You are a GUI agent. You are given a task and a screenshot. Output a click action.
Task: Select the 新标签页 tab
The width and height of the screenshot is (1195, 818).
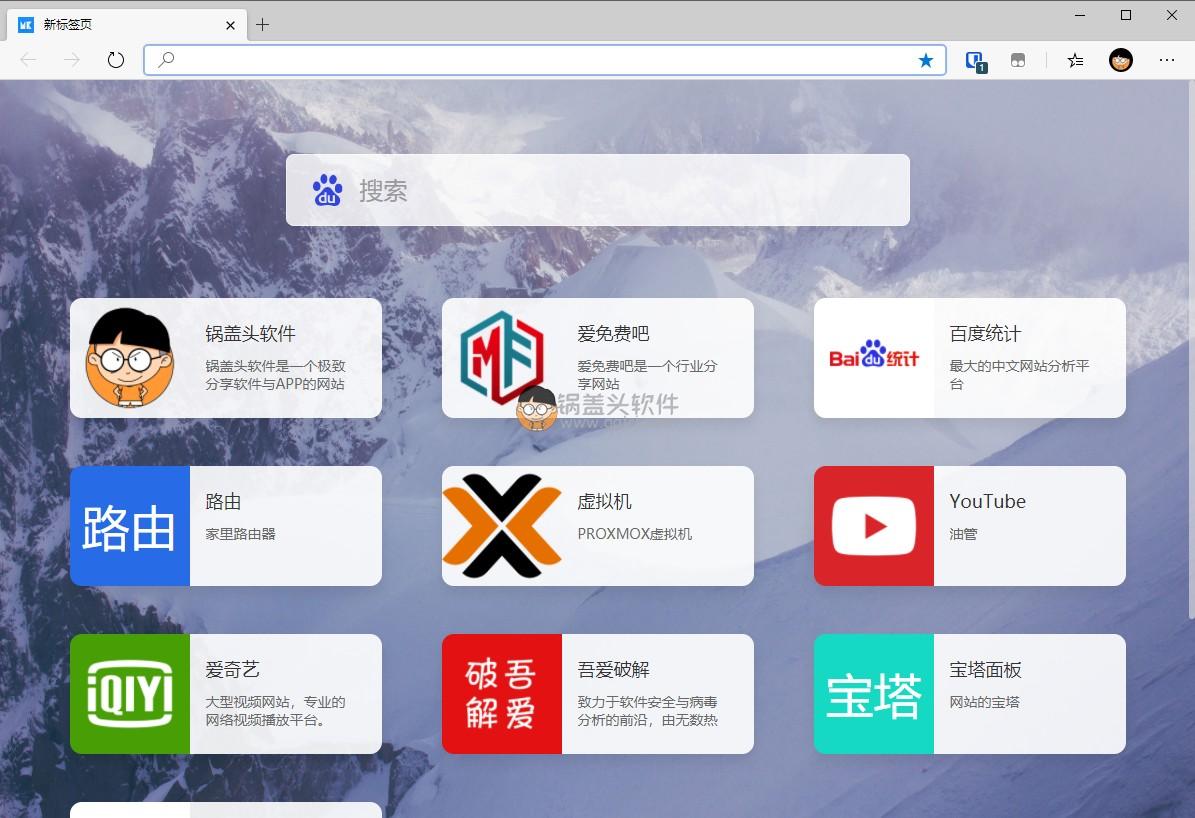click(120, 25)
